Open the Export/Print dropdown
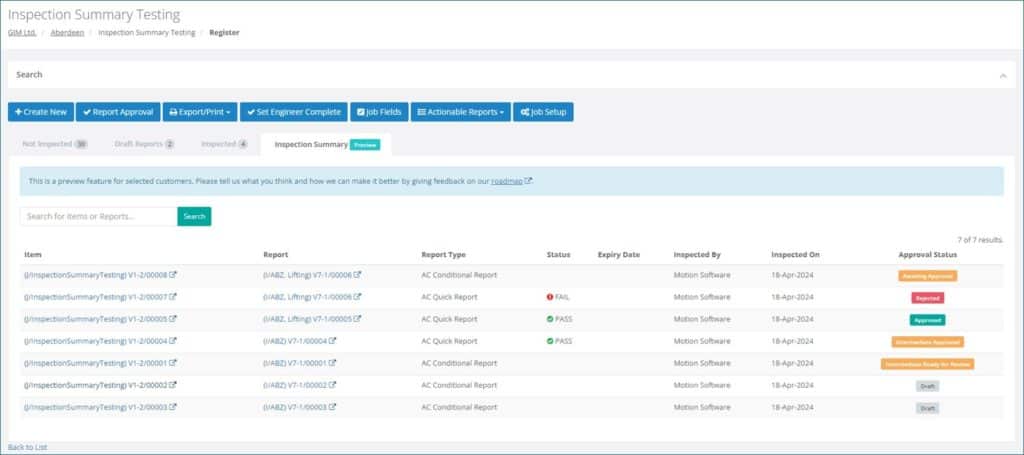The image size is (1024, 455). tap(200, 112)
